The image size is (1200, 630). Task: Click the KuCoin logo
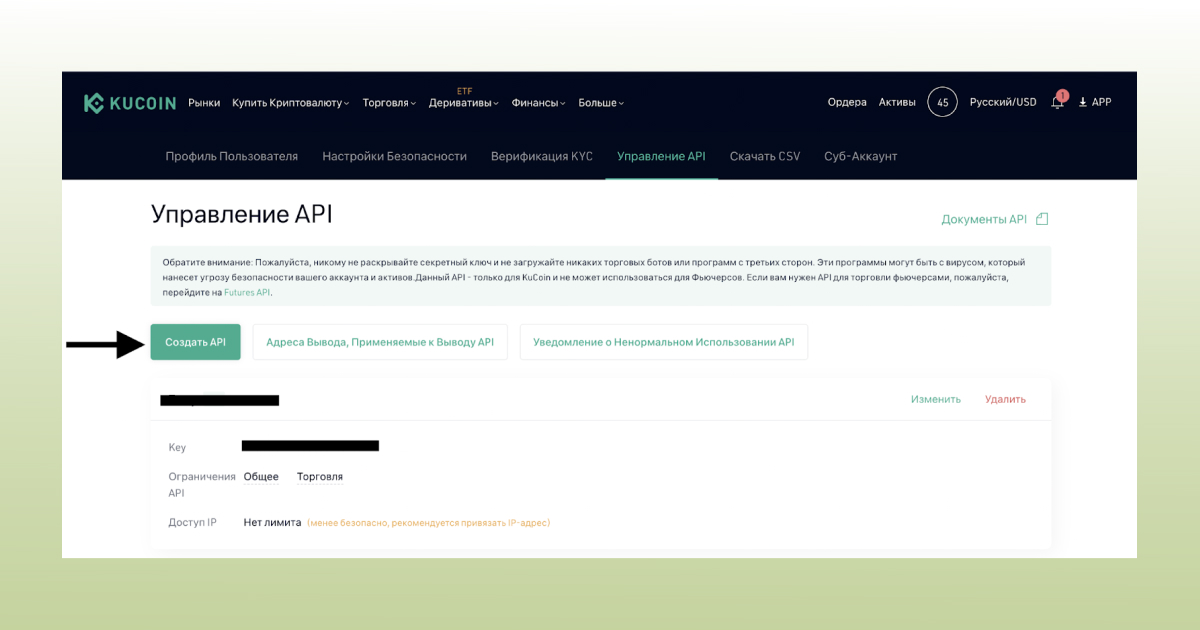[x=131, y=101]
